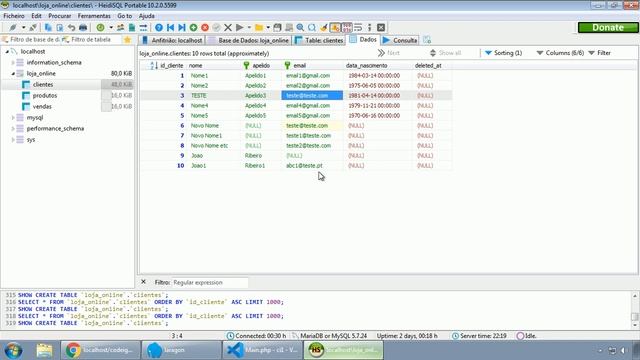Switch to Base de Dados: loja_online tab
Viewport: 640px width, 360px height.
click(249, 40)
